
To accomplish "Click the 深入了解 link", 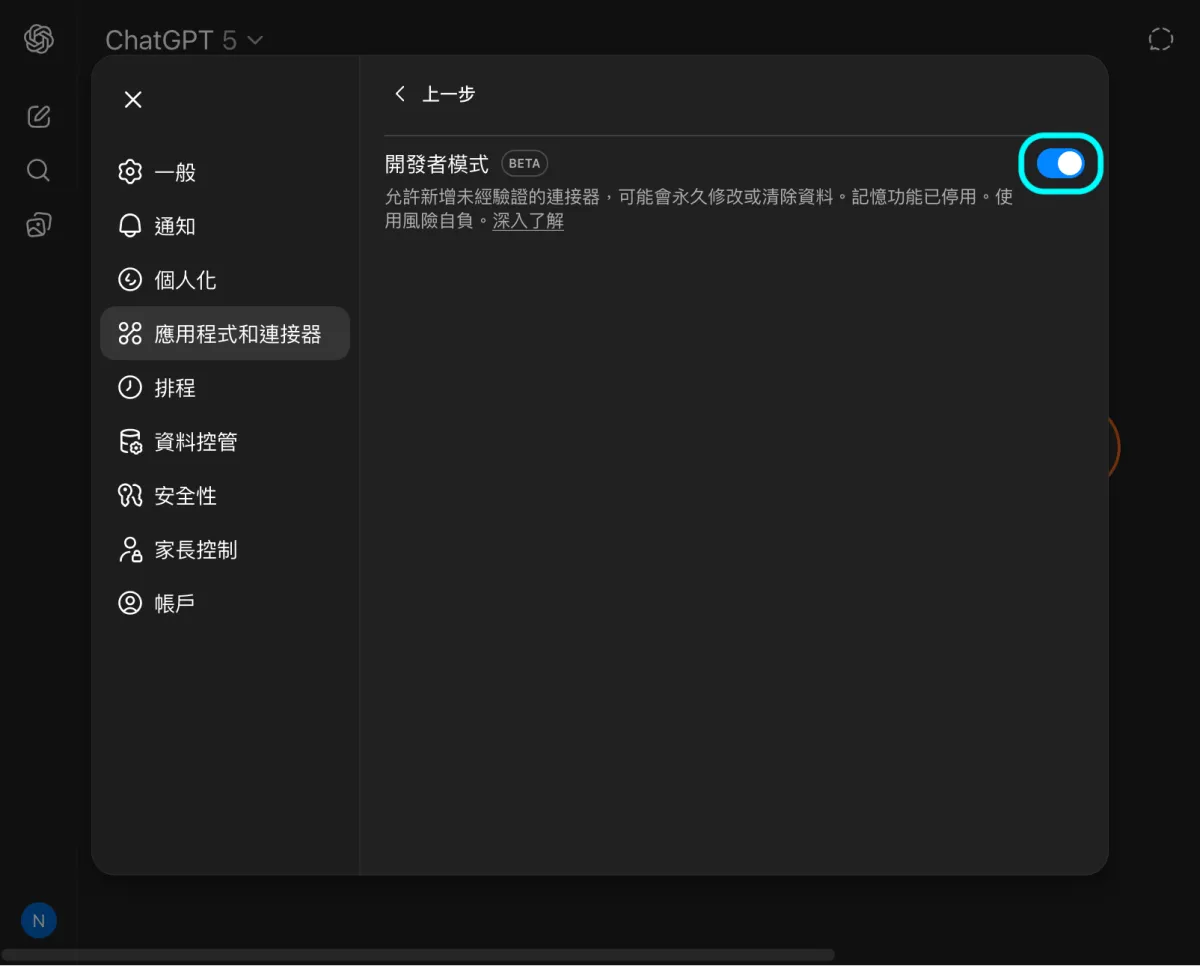I will click(x=528, y=222).
